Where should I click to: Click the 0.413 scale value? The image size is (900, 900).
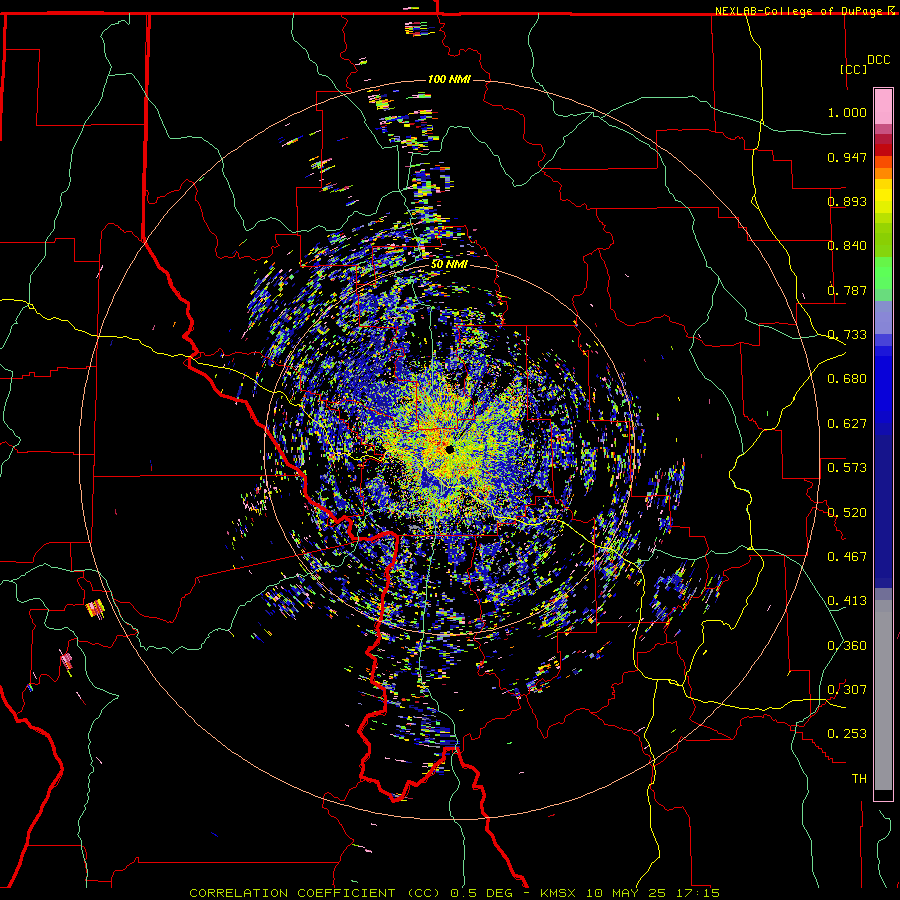tap(847, 601)
